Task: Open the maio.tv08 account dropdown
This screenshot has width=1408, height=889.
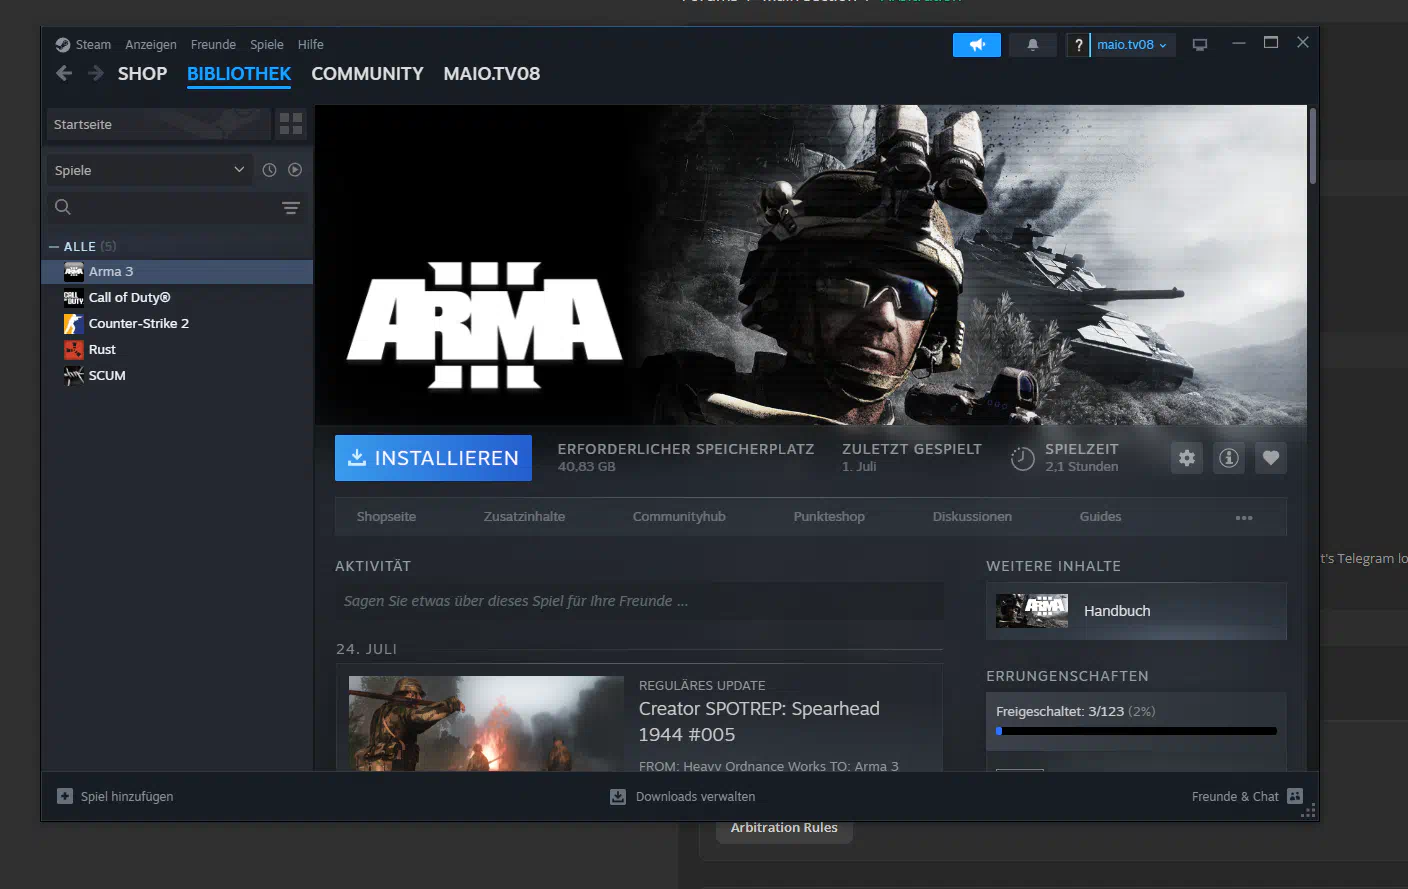Action: coord(1132,45)
